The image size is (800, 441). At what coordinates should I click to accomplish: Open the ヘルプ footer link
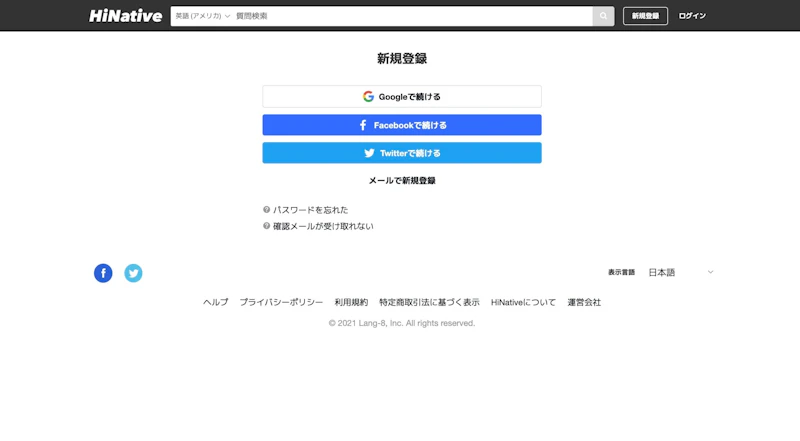point(215,302)
